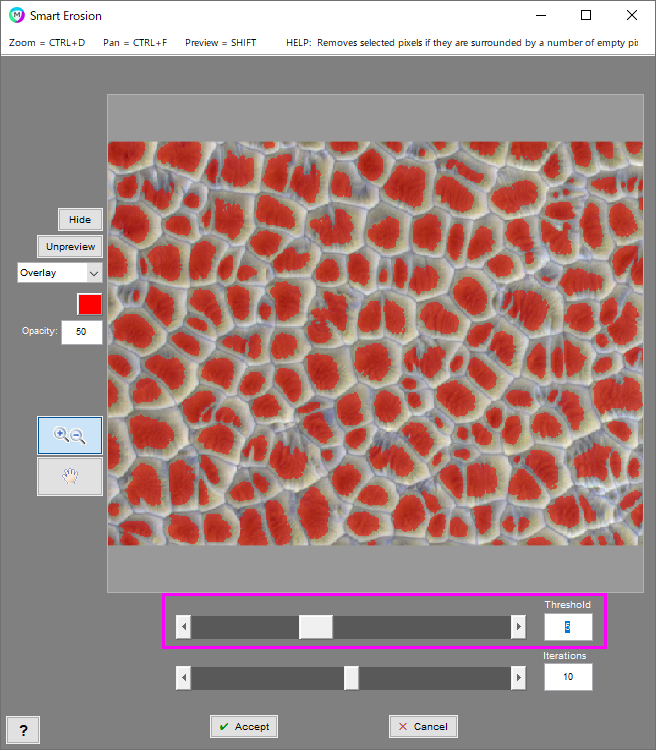Click the Threshold value input box

click(568, 627)
